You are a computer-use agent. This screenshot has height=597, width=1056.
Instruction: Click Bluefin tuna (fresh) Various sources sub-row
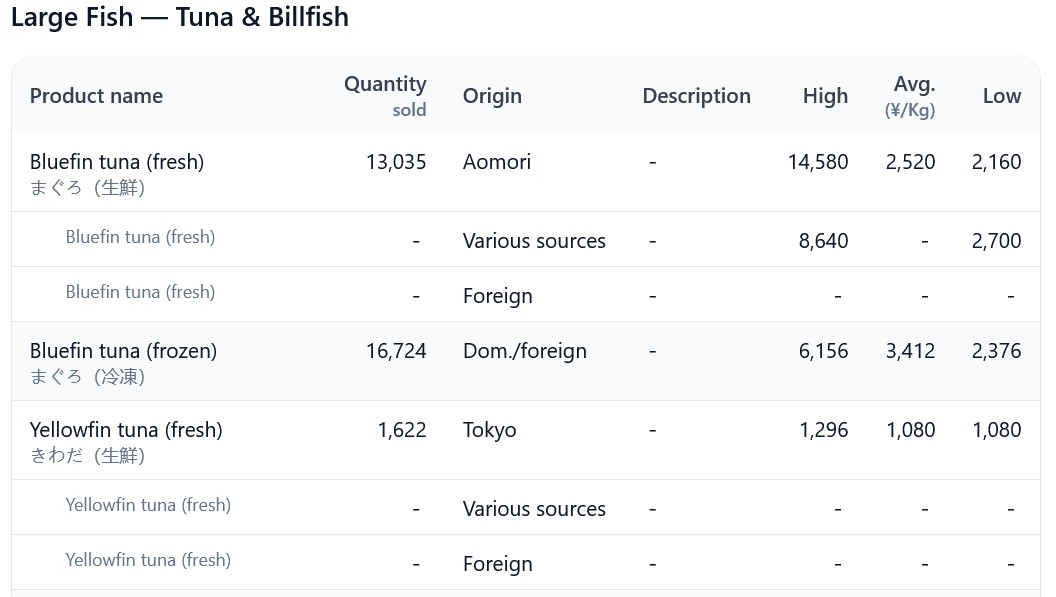tap(526, 240)
